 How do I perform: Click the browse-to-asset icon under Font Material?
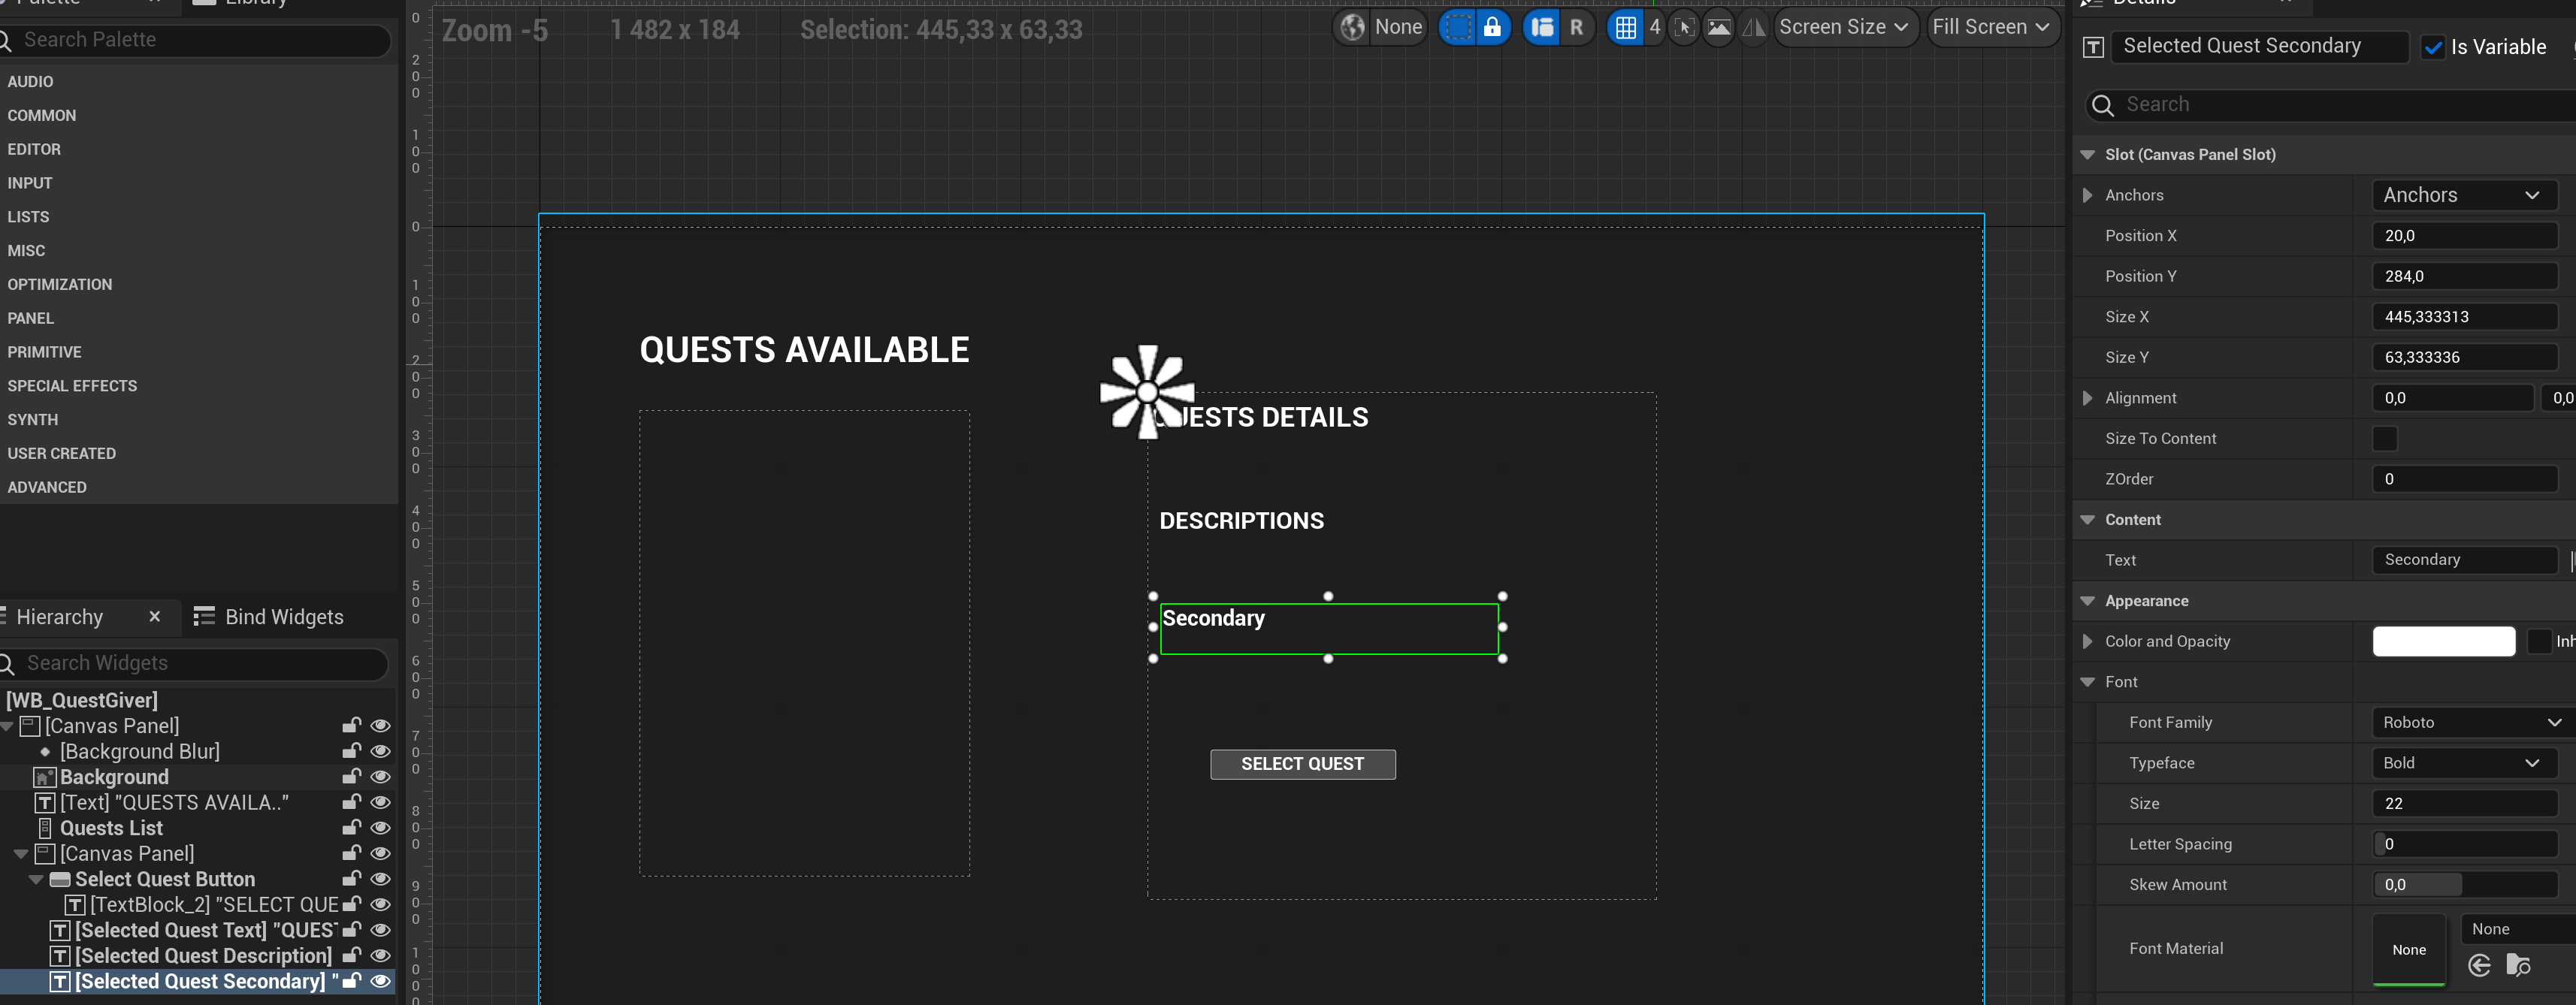2518,965
